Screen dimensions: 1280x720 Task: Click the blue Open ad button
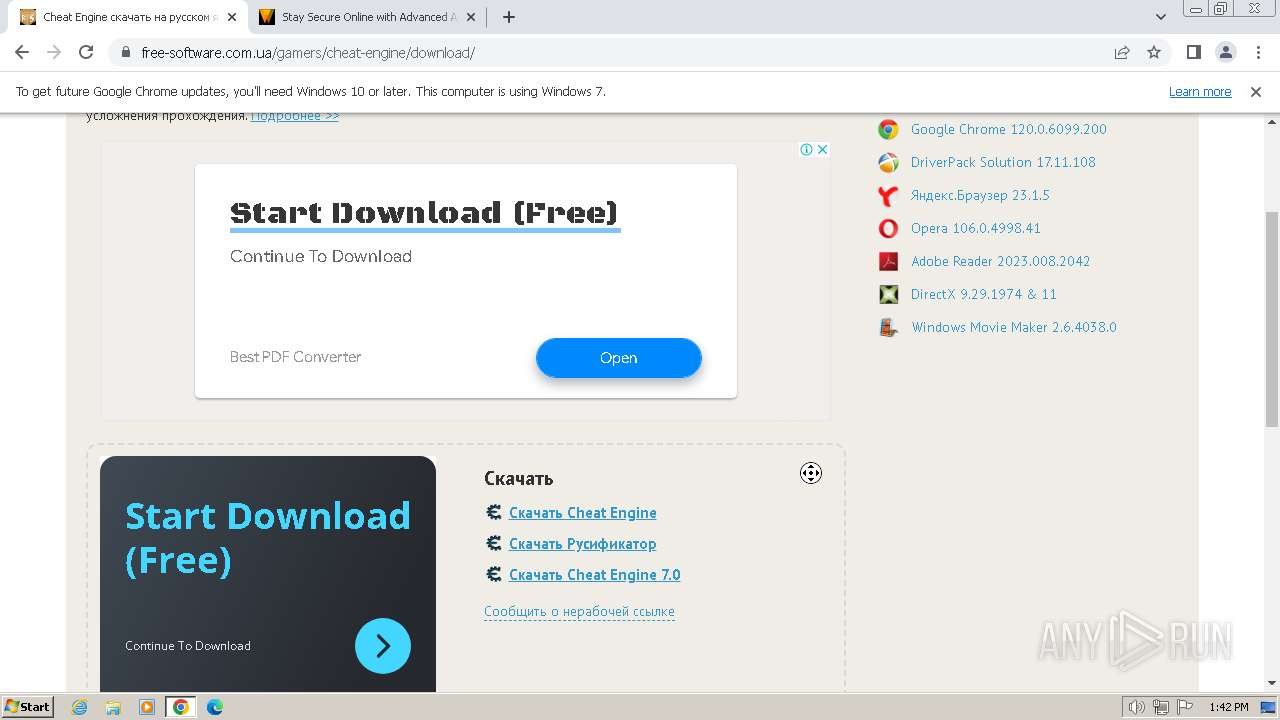click(619, 358)
